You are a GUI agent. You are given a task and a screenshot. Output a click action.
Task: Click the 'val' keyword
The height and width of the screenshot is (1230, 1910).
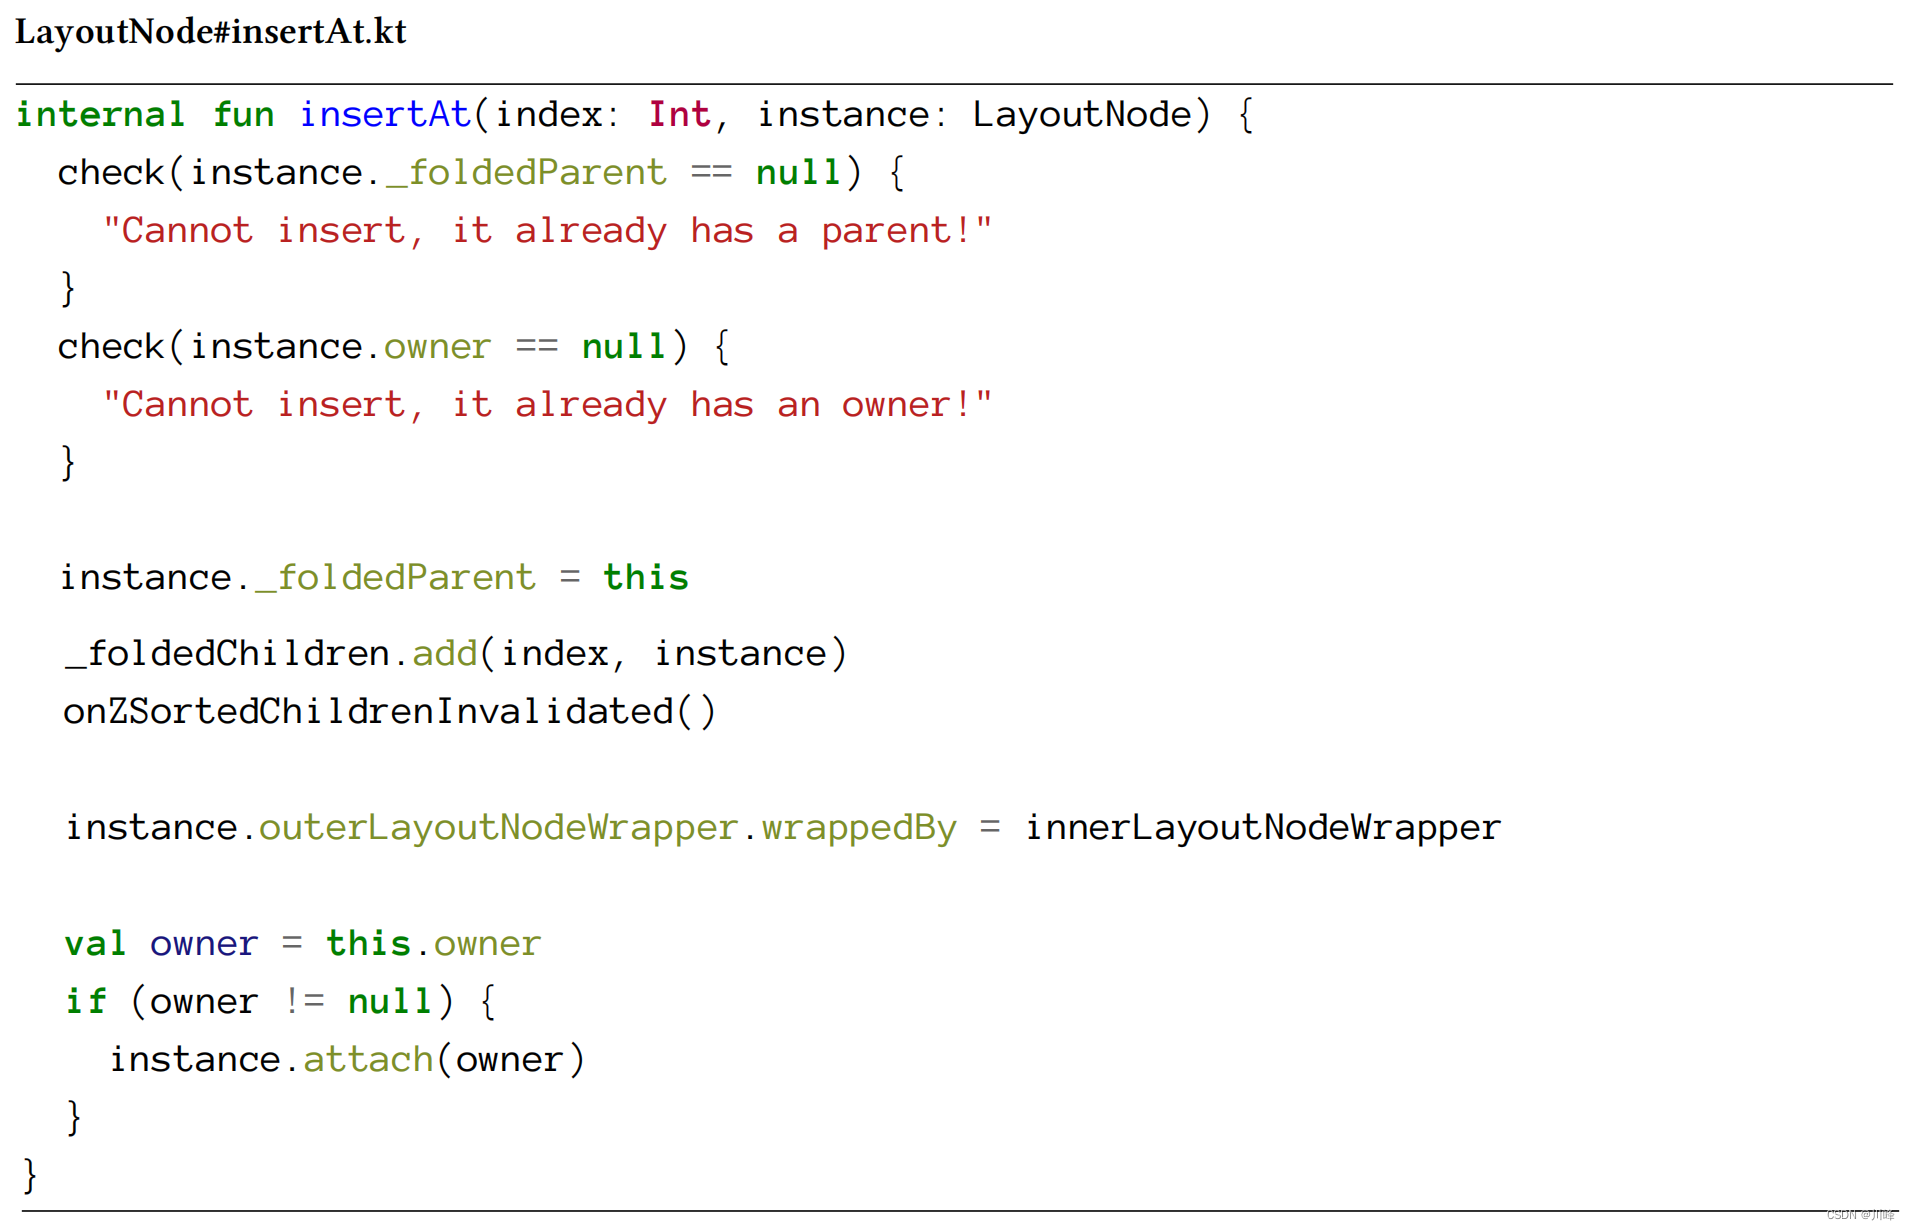point(95,944)
